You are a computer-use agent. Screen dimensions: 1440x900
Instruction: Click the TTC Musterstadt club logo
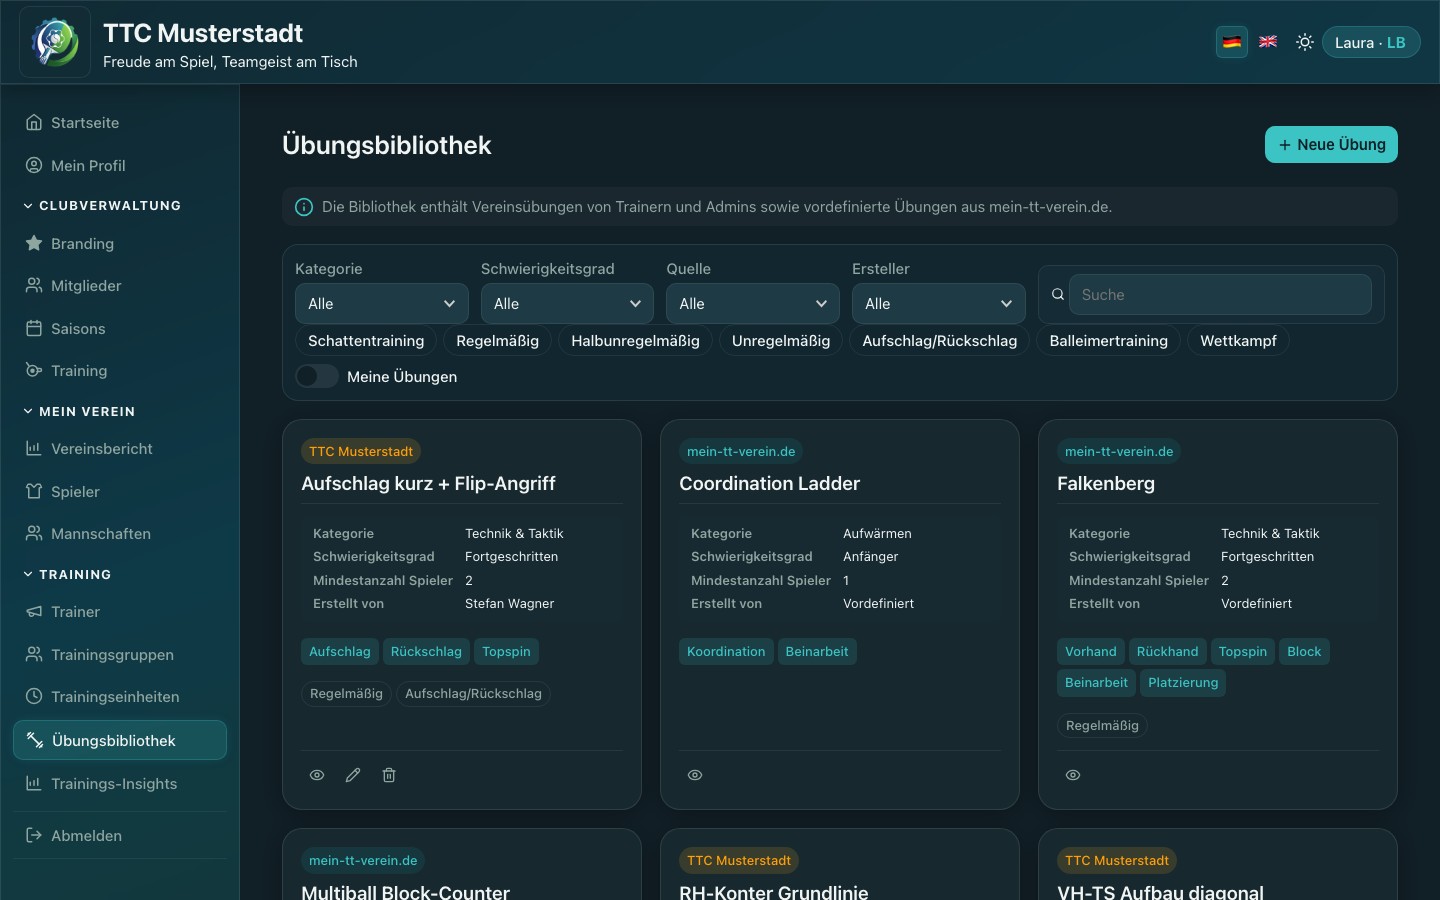[55, 42]
